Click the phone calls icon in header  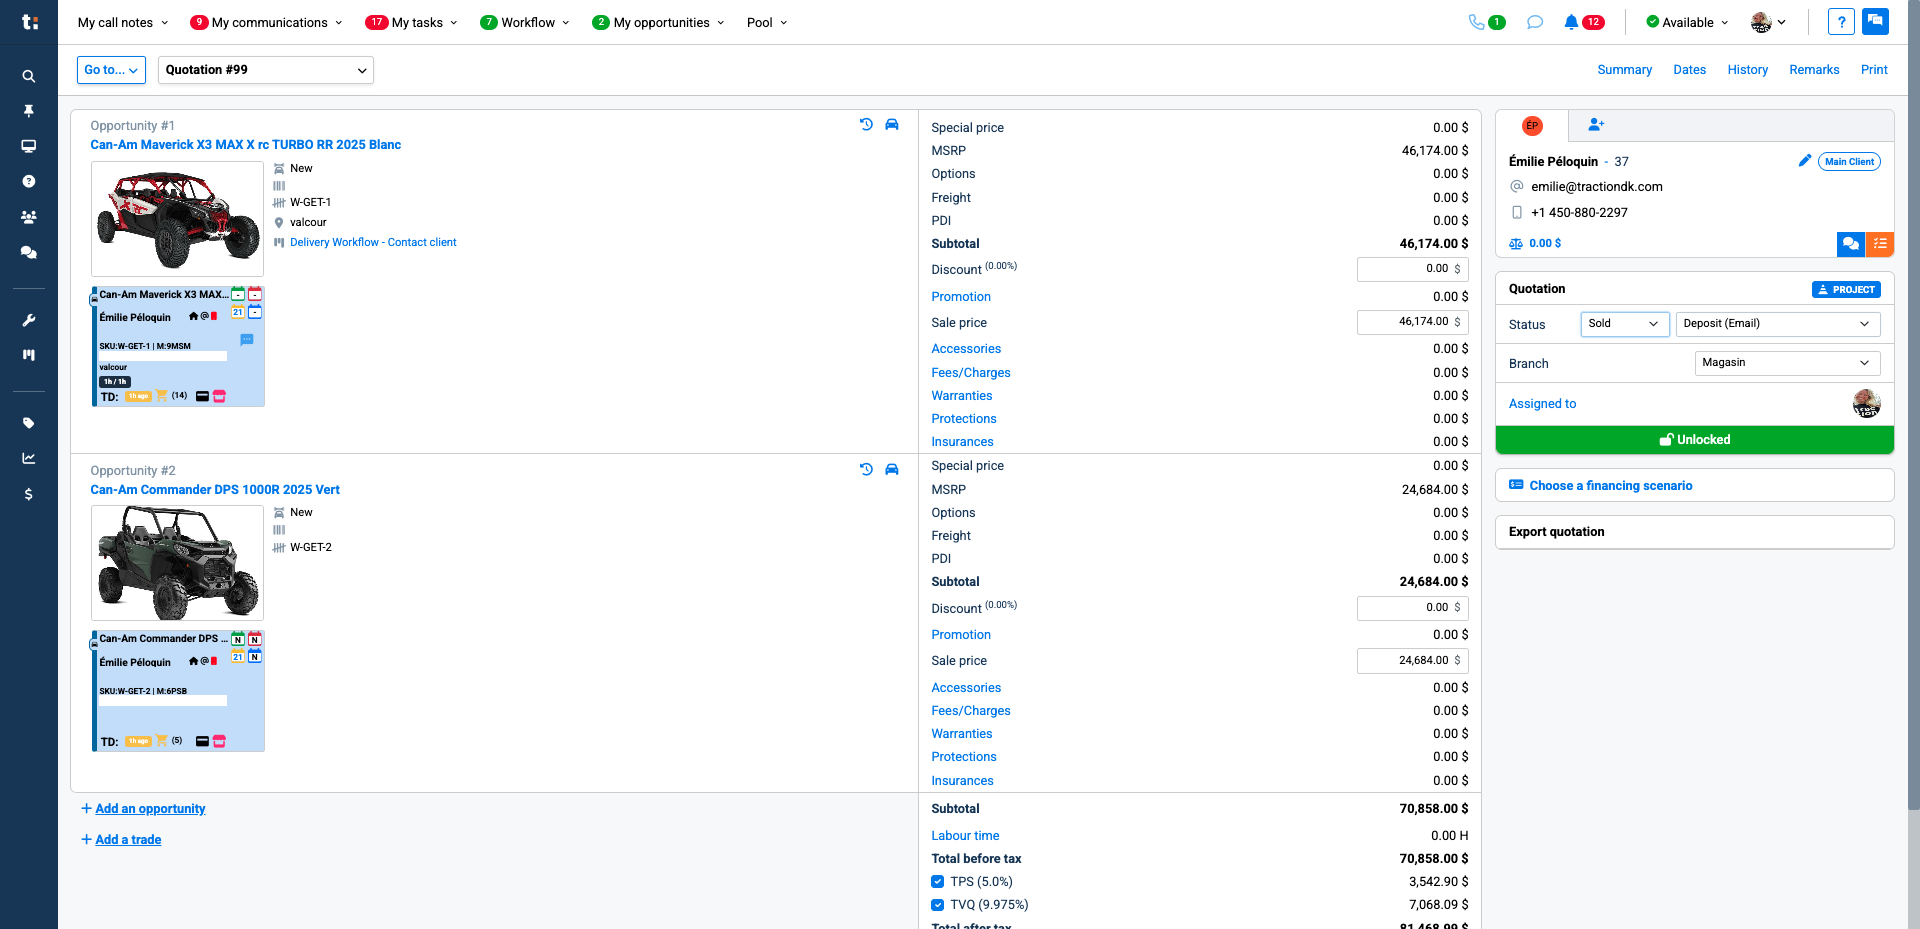click(1476, 22)
